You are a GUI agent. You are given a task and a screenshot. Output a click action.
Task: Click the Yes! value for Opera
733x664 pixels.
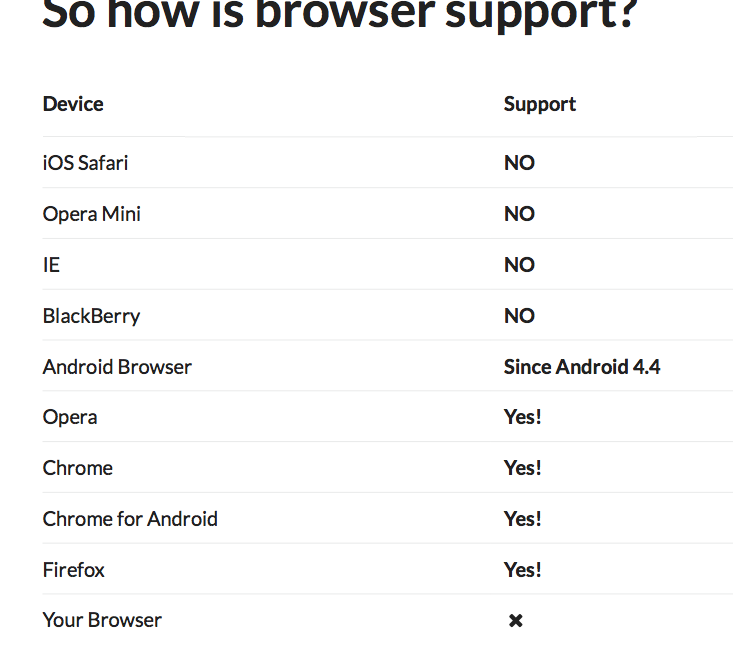point(523,417)
